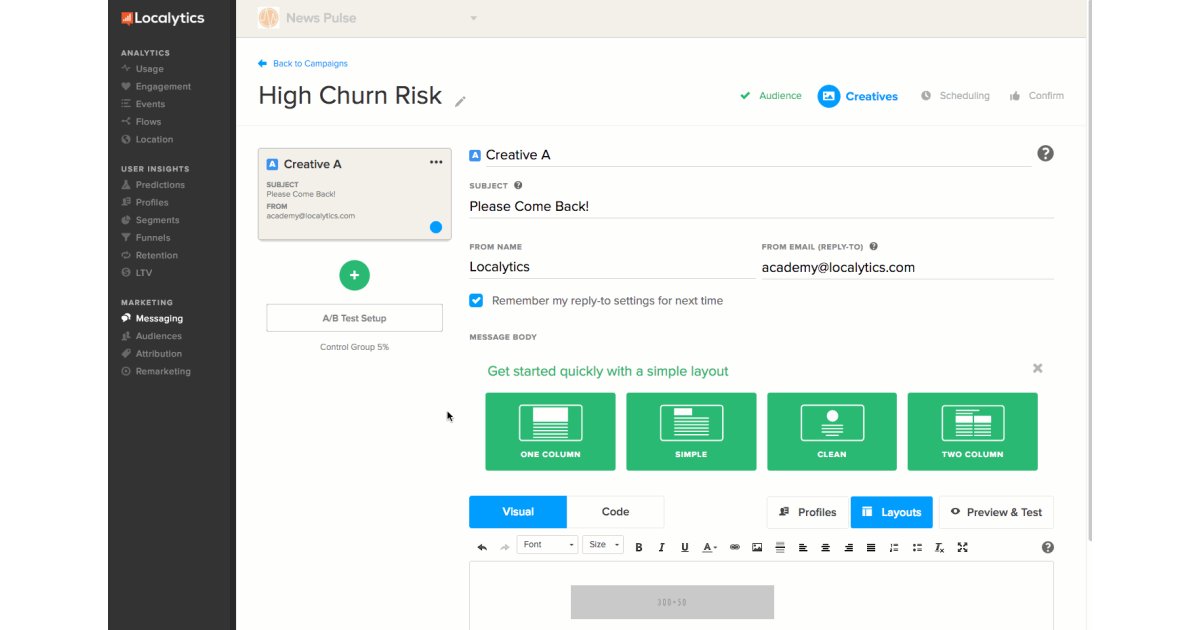The width and height of the screenshot is (1200, 630).
Task: Insert an image using the toolbar icon
Action: [x=757, y=547]
